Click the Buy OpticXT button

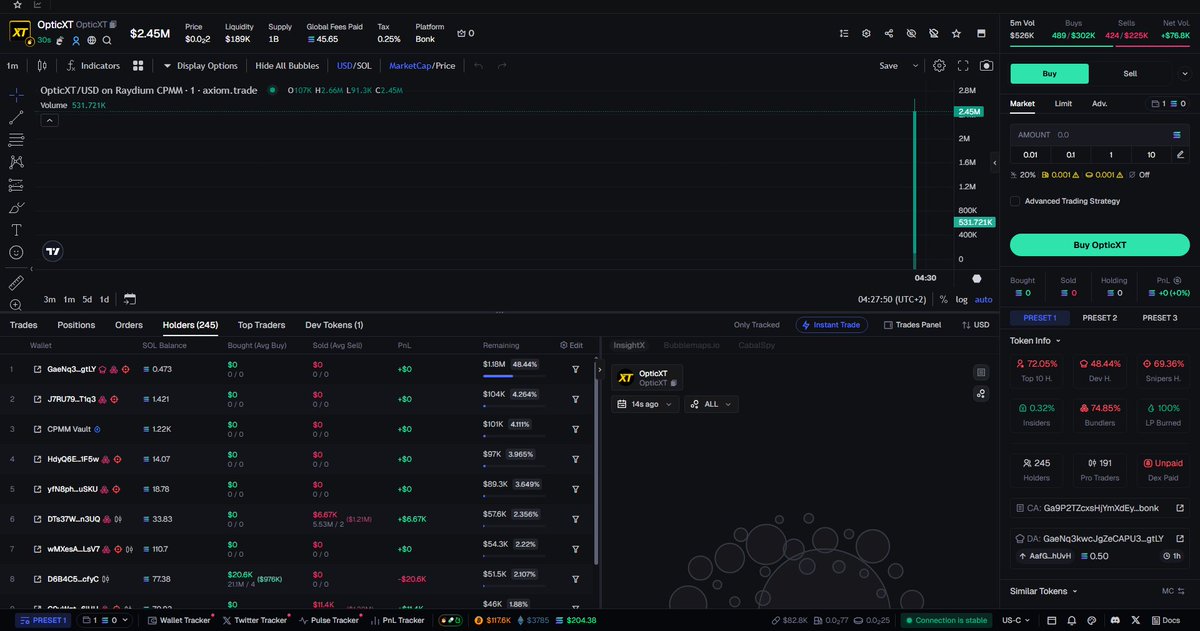[x=1099, y=245]
